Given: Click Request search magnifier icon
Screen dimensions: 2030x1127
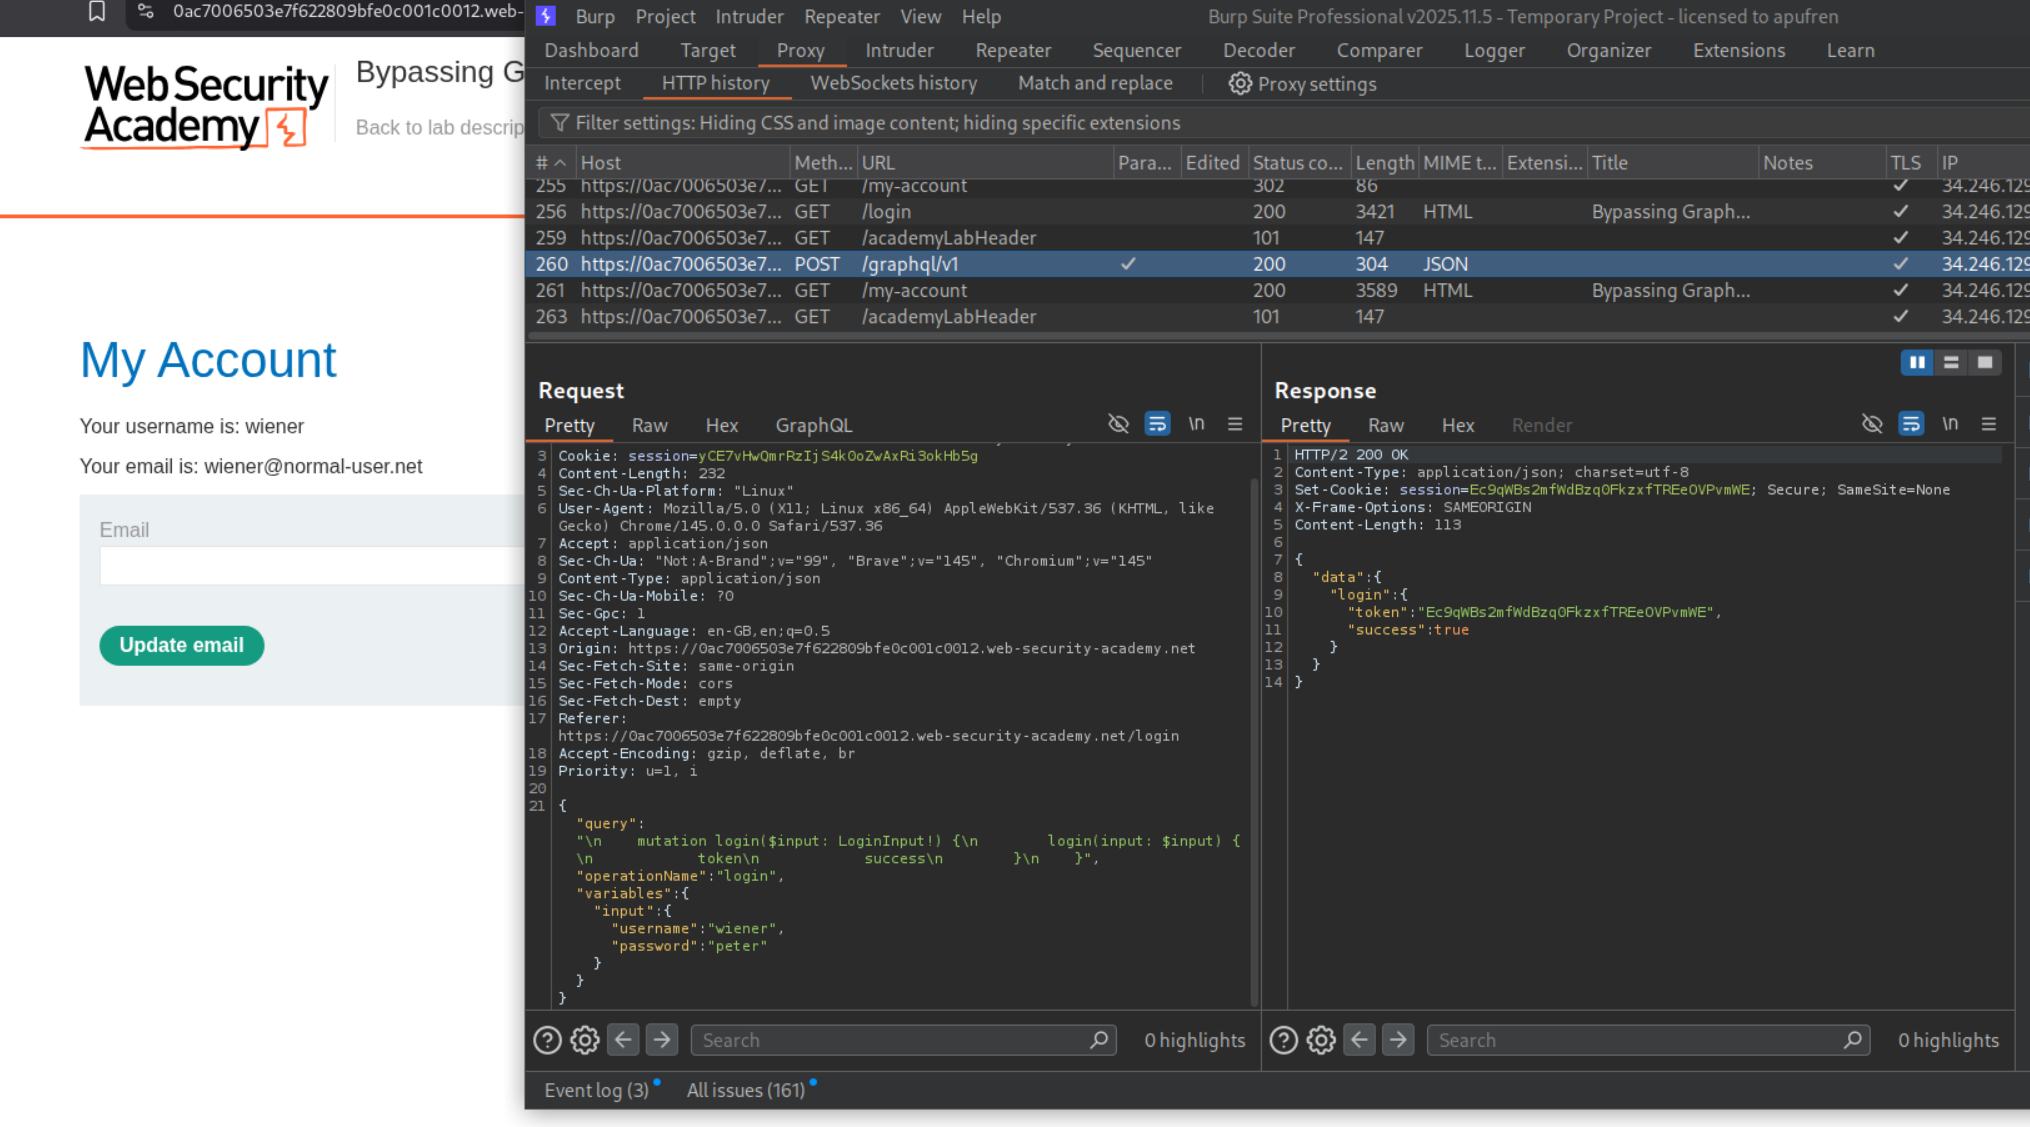Looking at the screenshot, I should (x=1098, y=1040).
